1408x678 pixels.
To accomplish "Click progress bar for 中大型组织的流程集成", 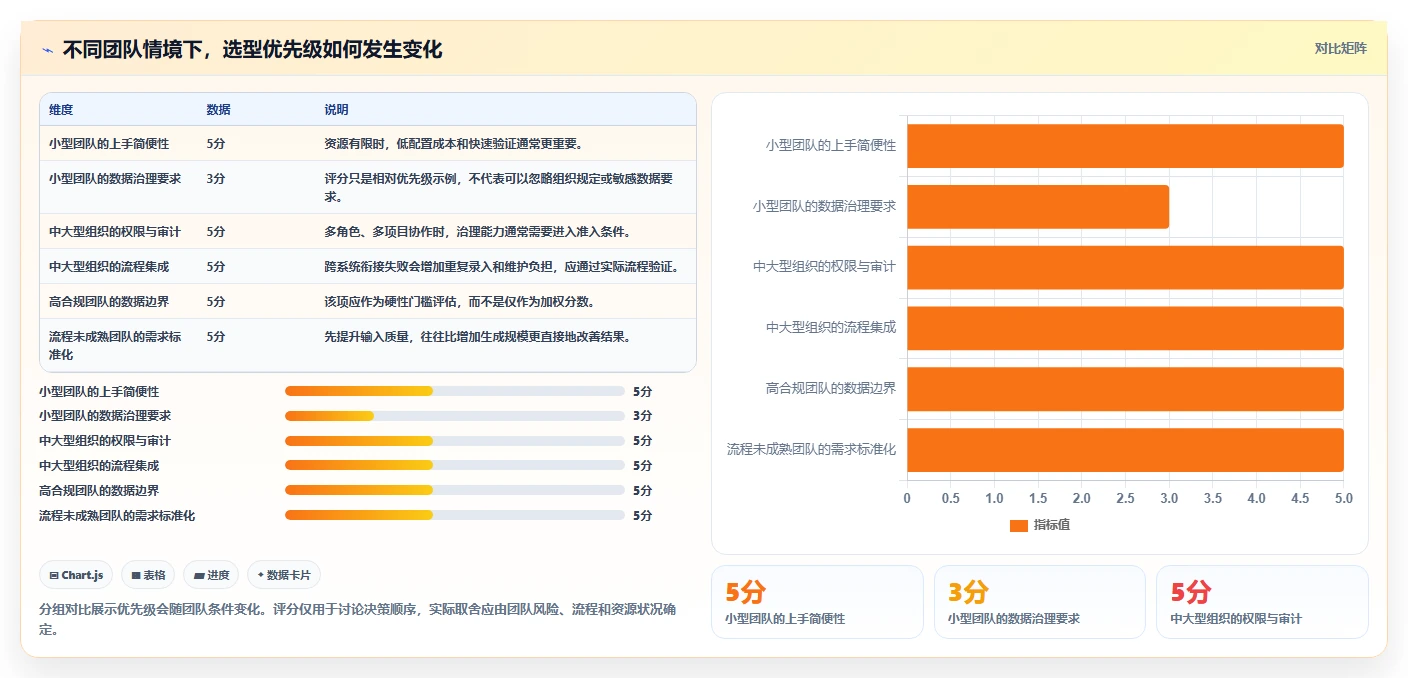I will click(455, 465).
